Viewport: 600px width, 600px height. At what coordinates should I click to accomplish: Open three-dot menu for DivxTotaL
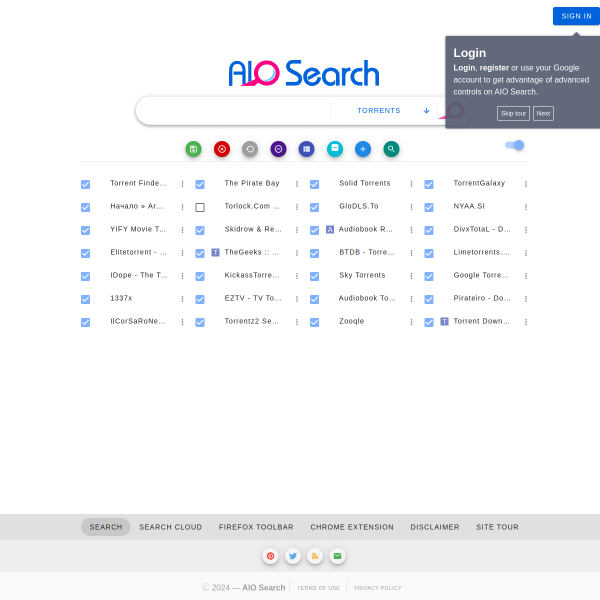(x=526, y=230)
